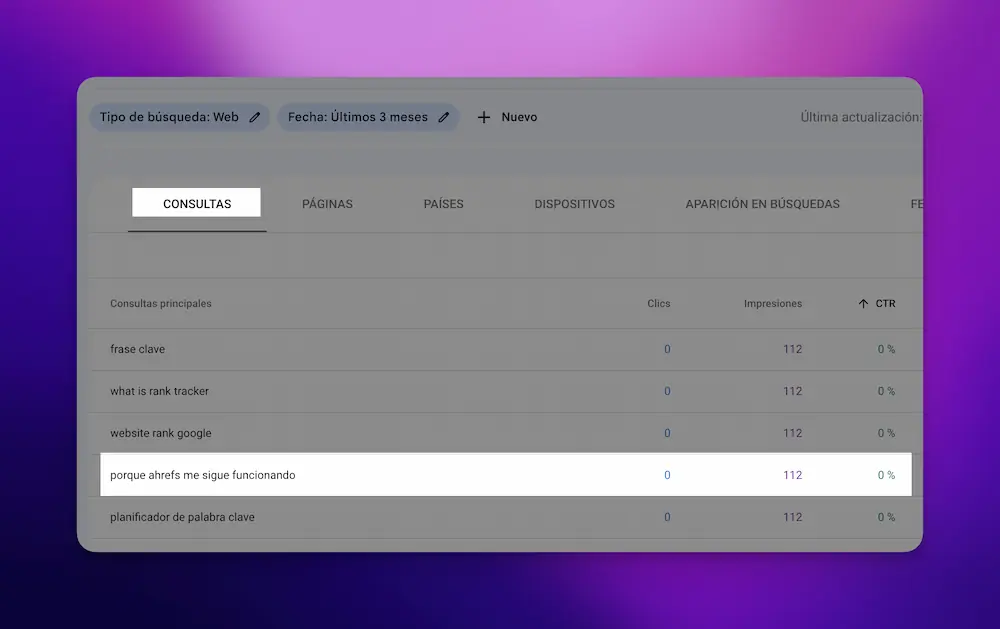Image resolution: width=1000 pixels, height=629 pixels.
Task: Switch to the PÁGINAS tab
Action: 327,204
